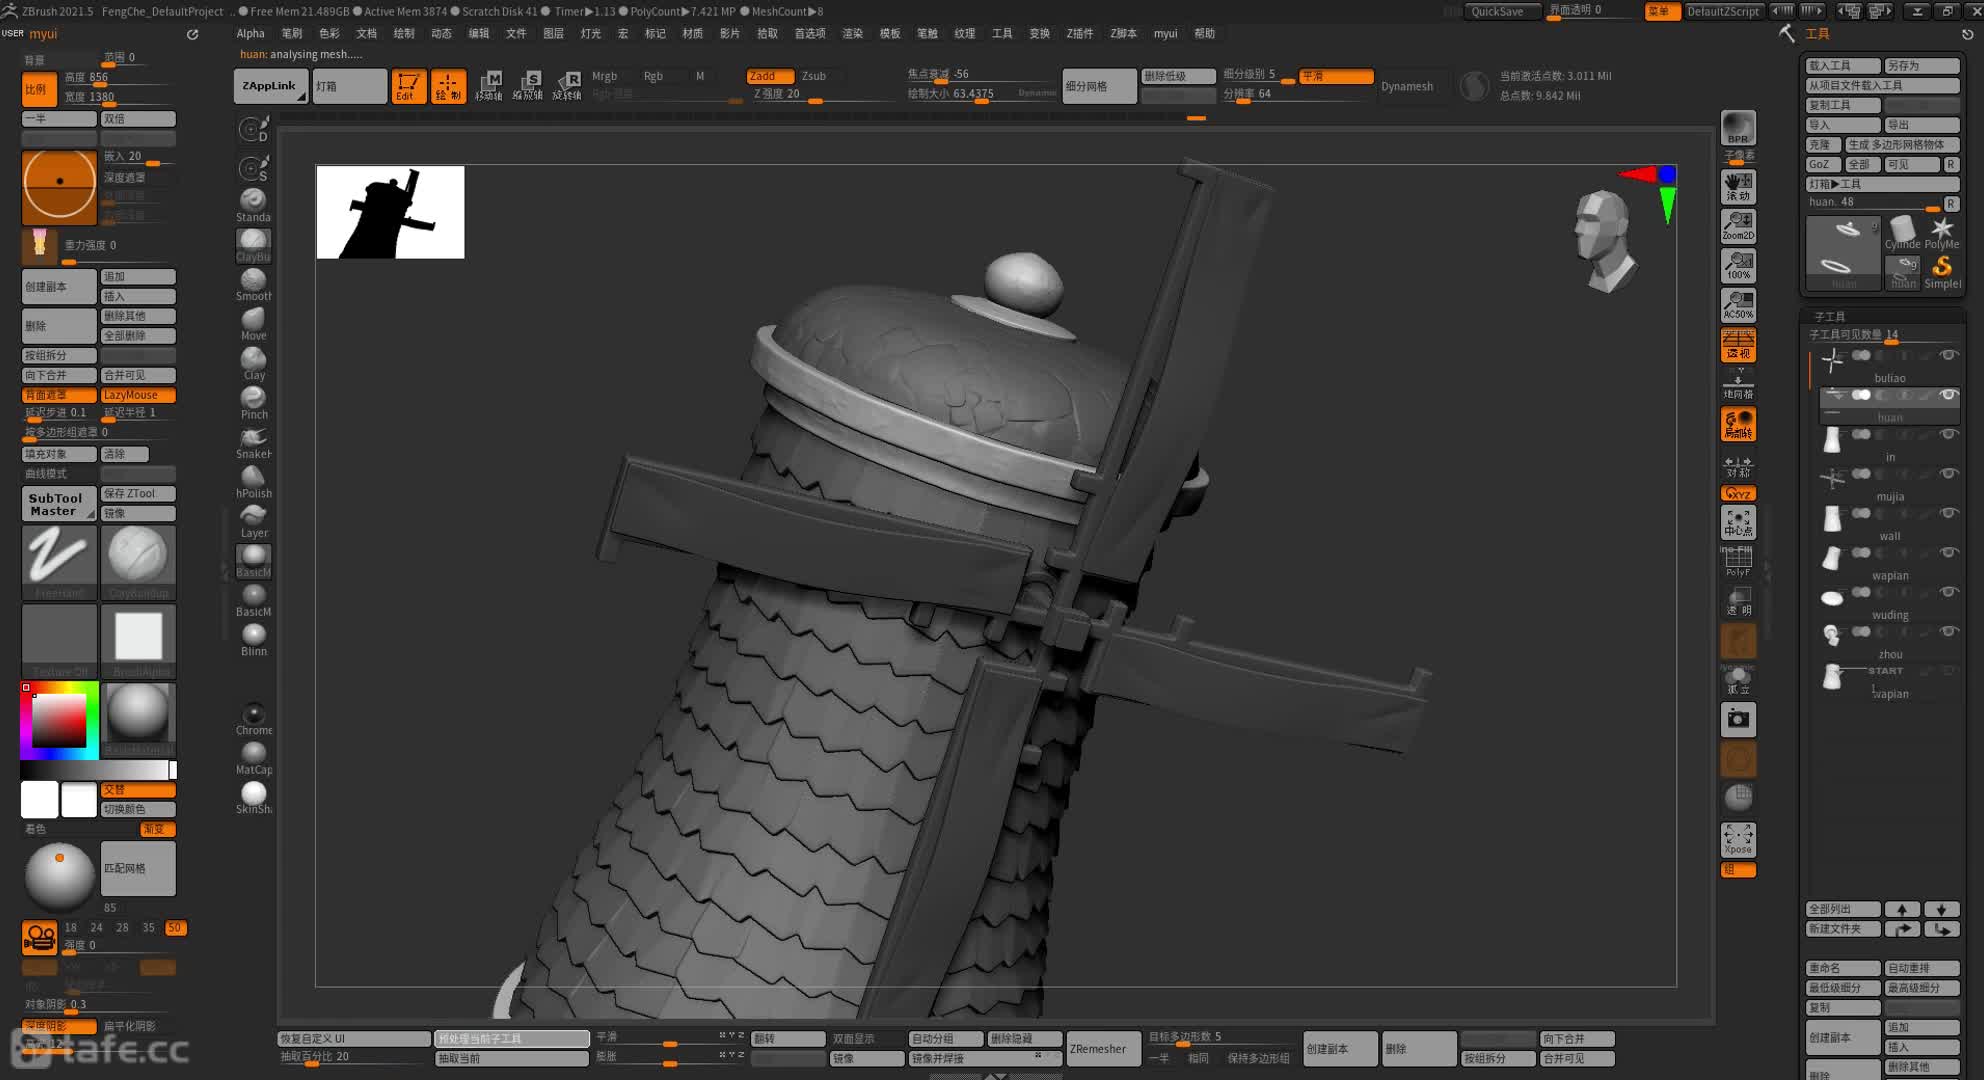Image resolution: width=1984 pixels, height=1080 pixels.
Task: Set view to 100% actual size
Action: 1738,266
